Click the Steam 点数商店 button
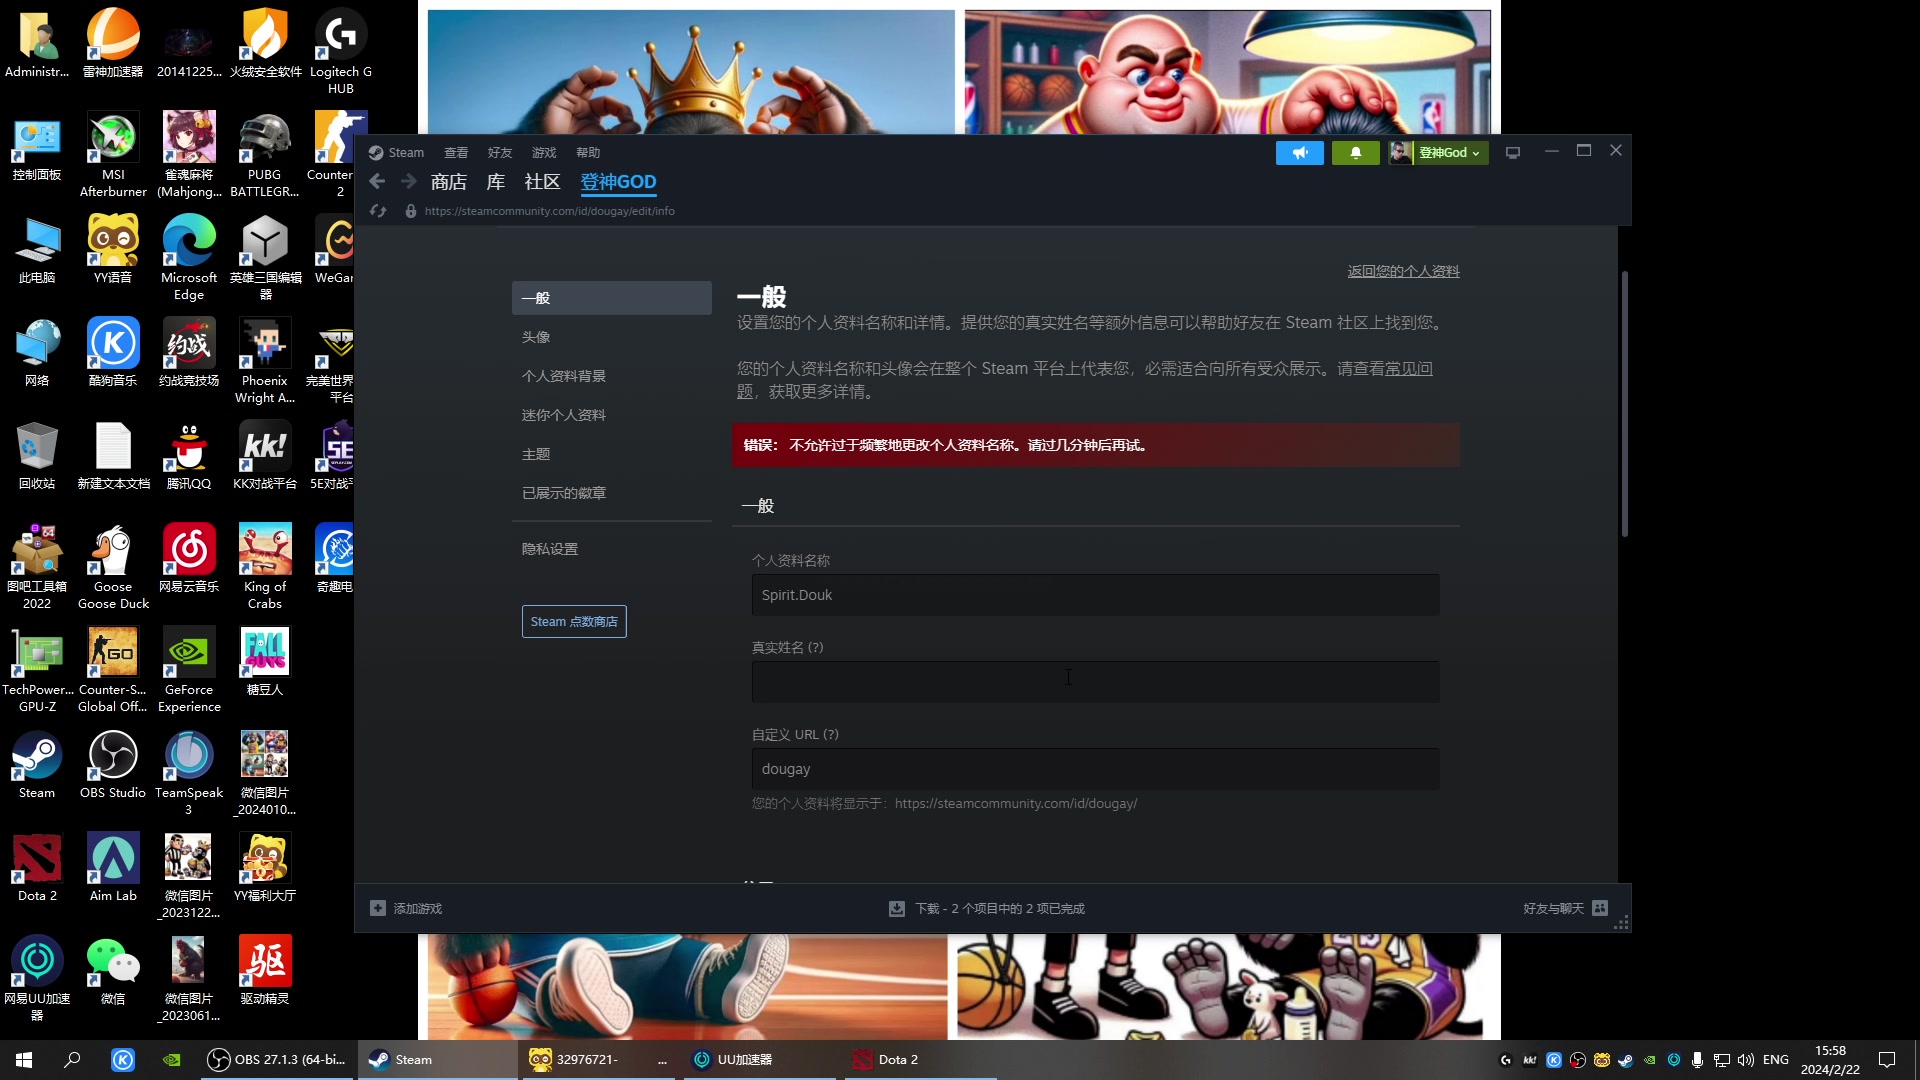1920x1080 pixels. [574, 621]
